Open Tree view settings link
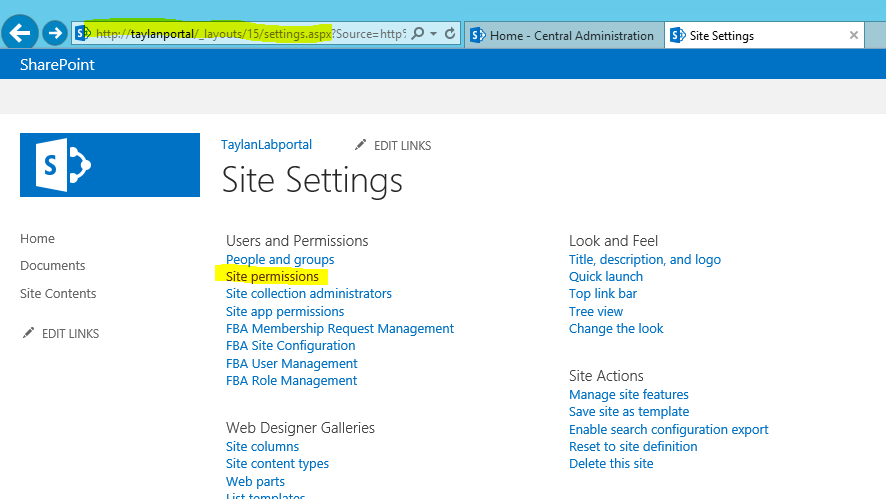 click(596, 311)
